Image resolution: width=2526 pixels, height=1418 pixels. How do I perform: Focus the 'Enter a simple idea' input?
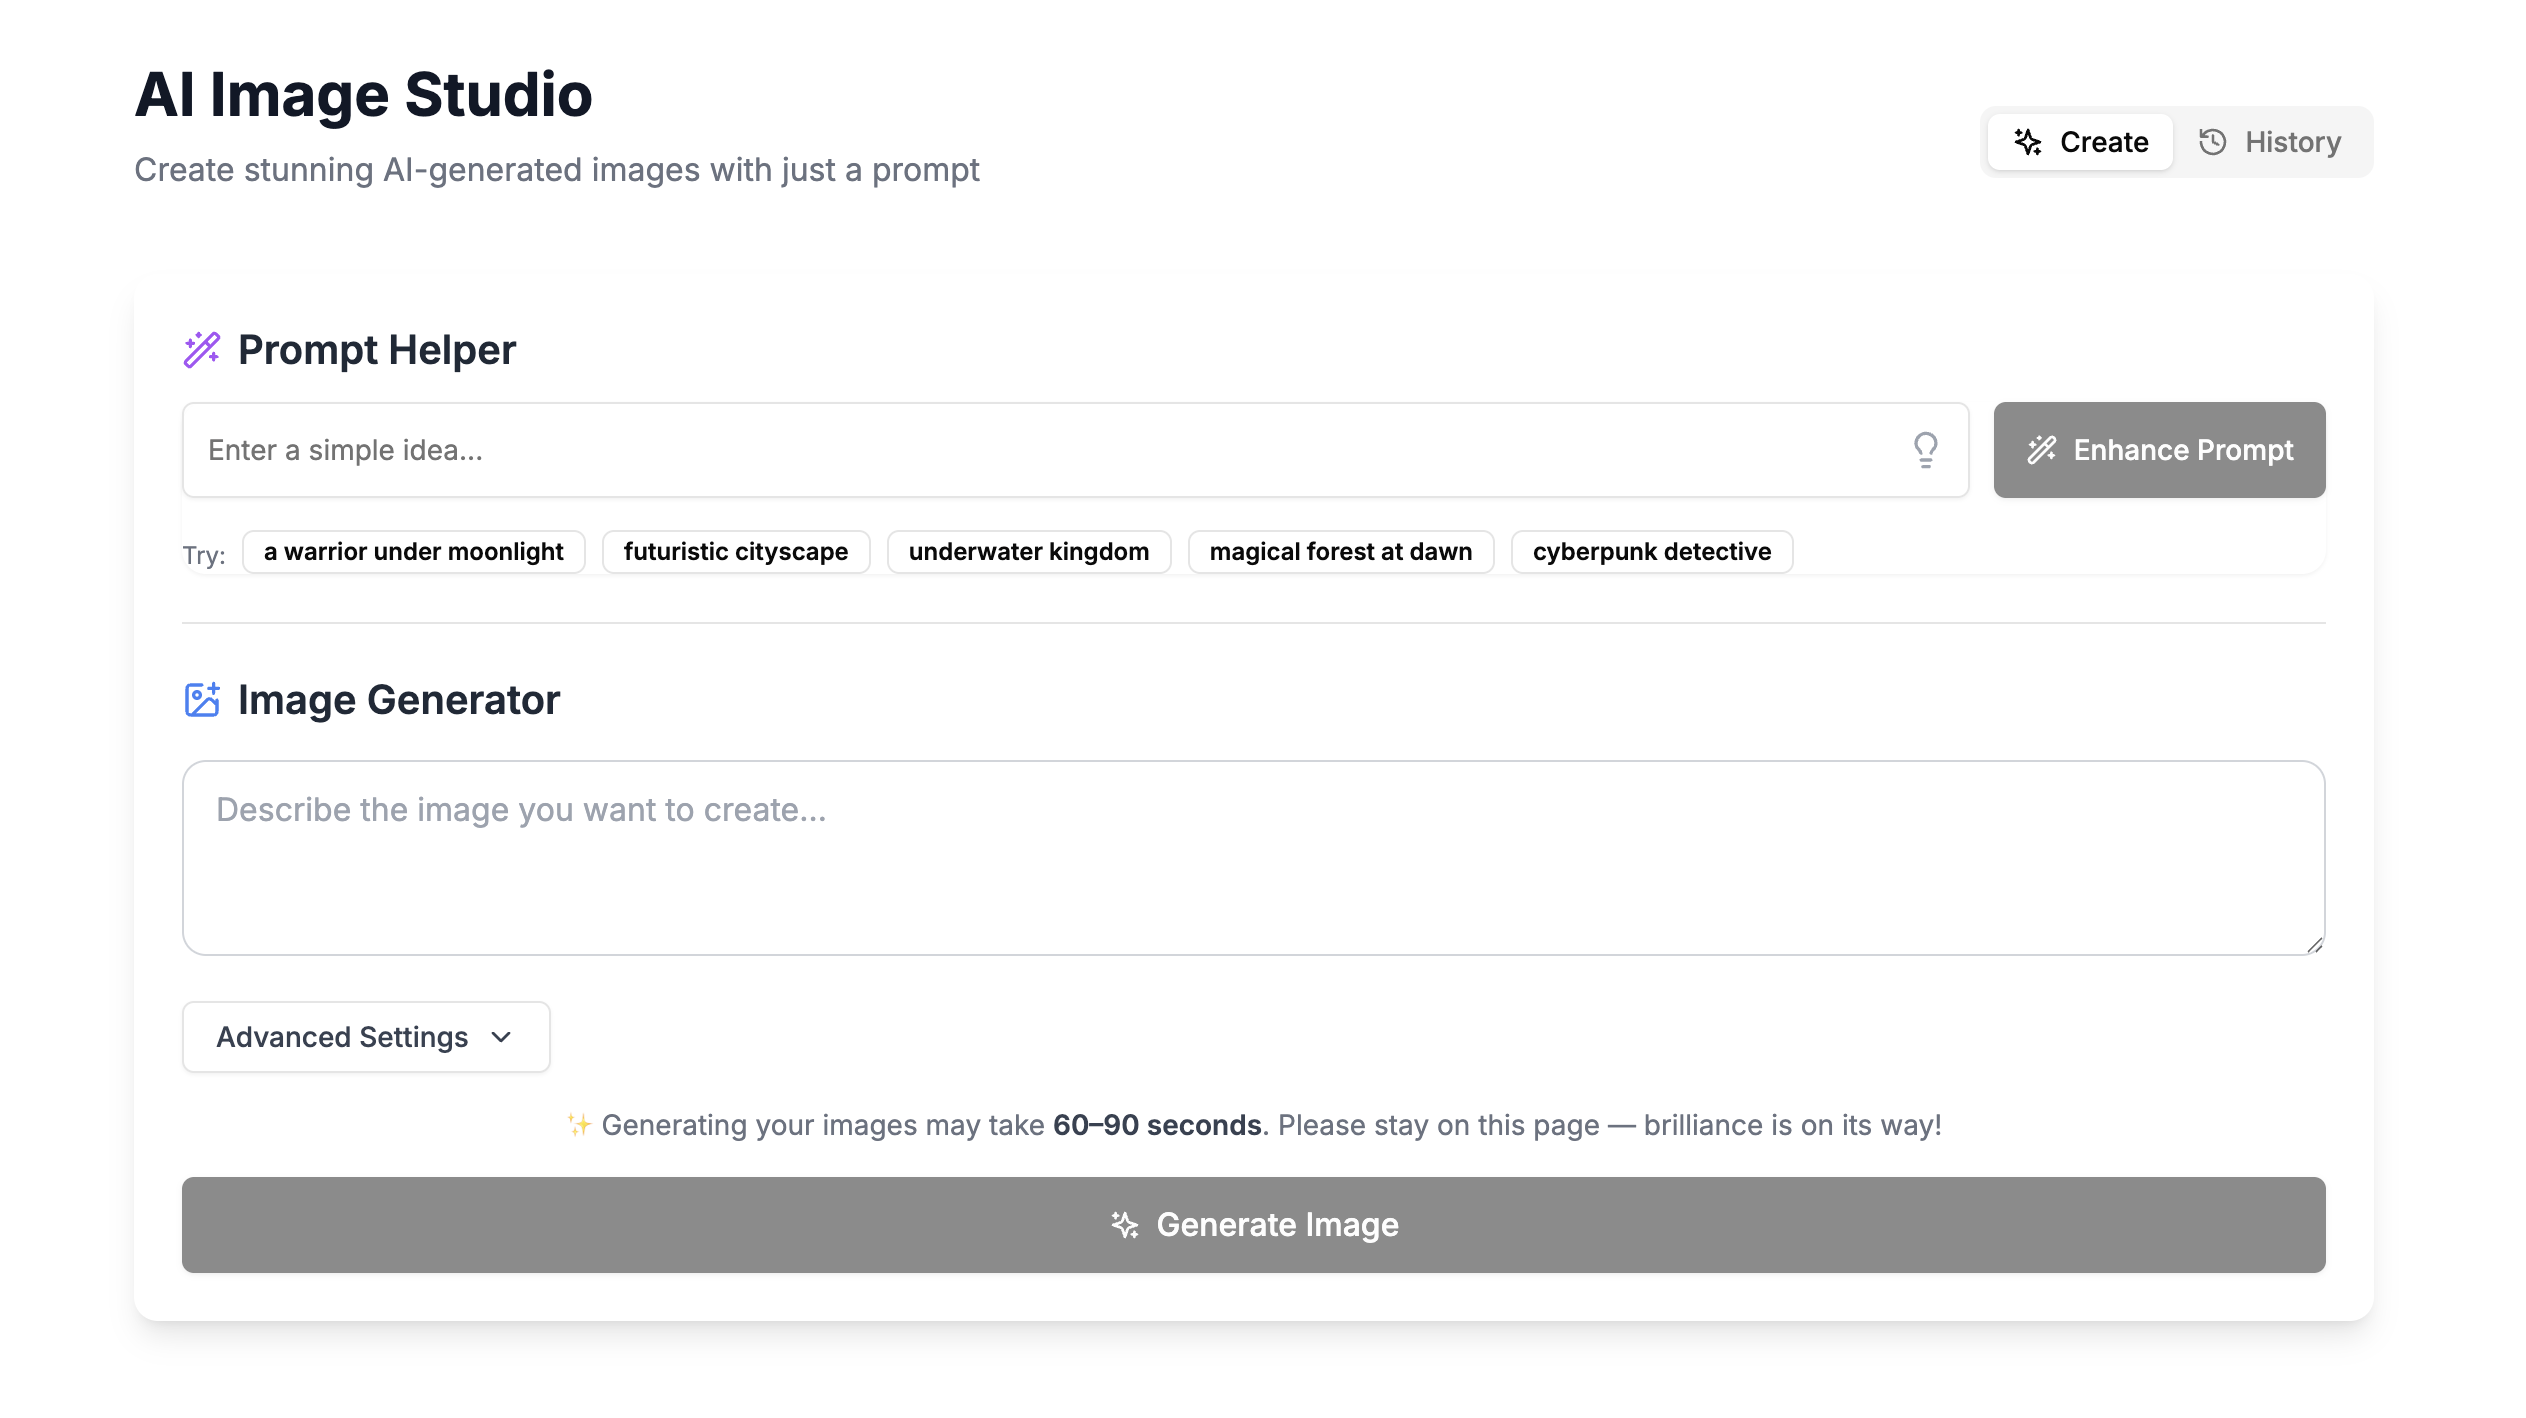point(1040,450)
